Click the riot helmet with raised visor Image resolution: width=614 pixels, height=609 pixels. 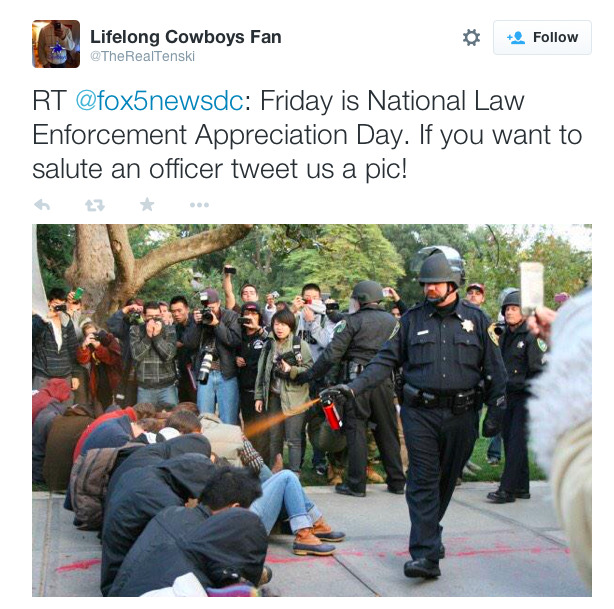(440, 266)
